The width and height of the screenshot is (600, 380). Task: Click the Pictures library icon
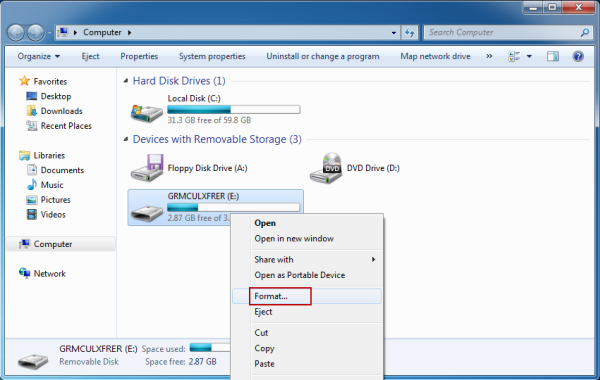click(x=32, y=200)
